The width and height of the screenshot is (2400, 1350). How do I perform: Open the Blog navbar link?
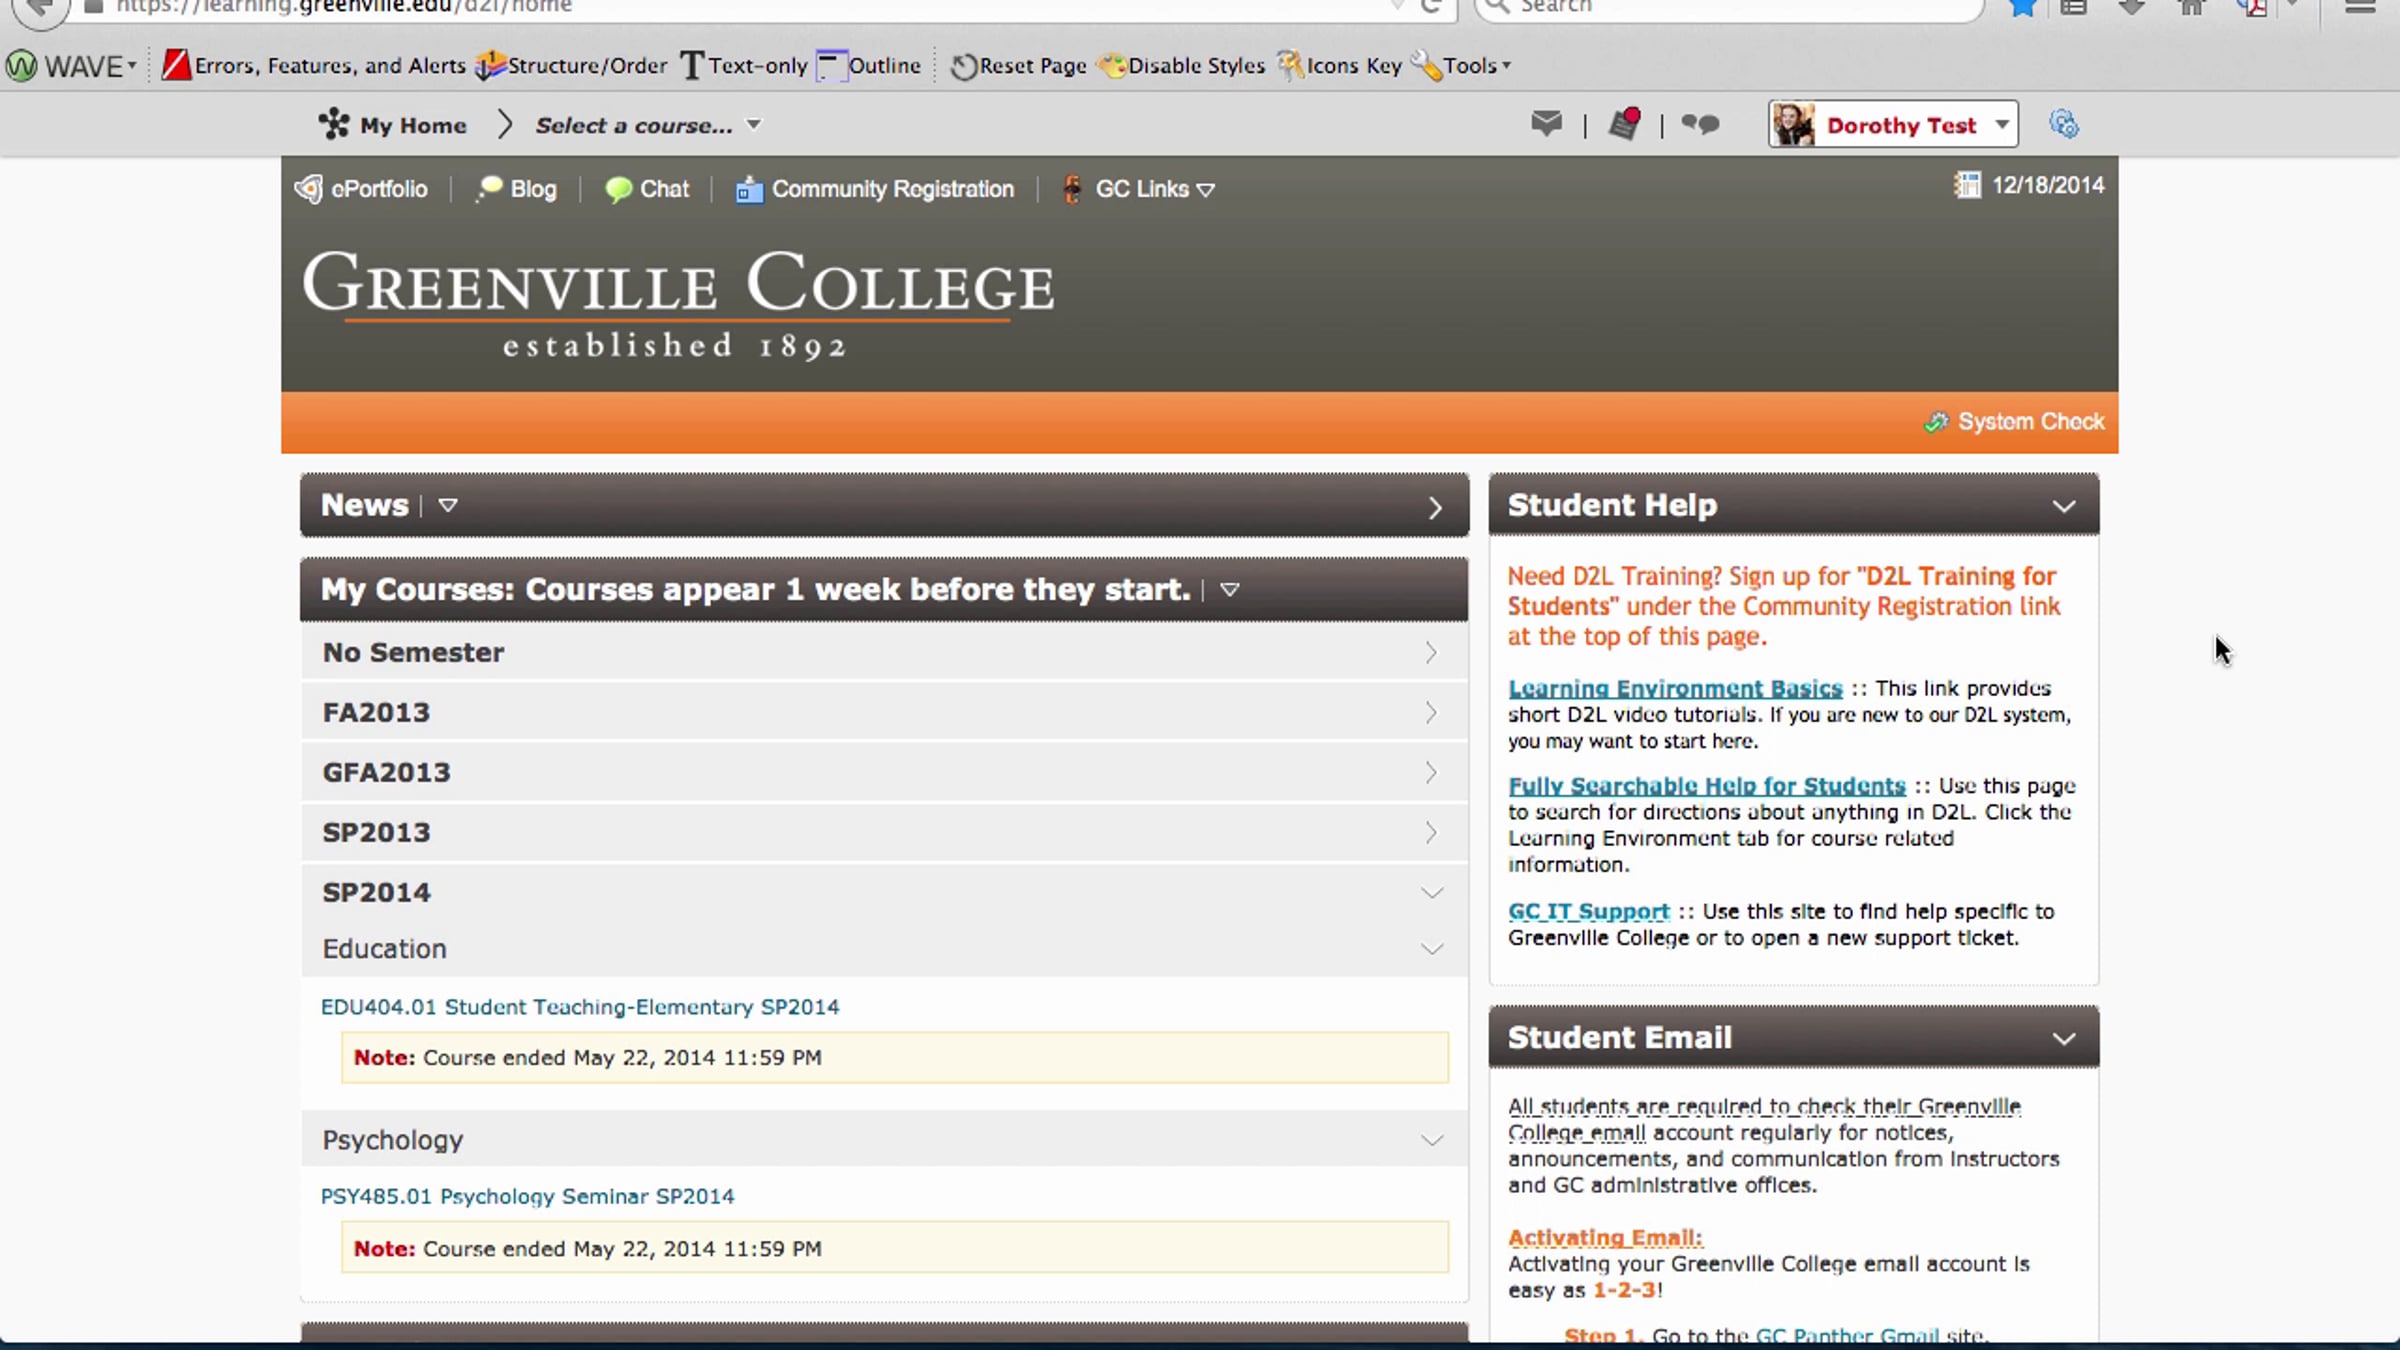(x=516, y=189)
